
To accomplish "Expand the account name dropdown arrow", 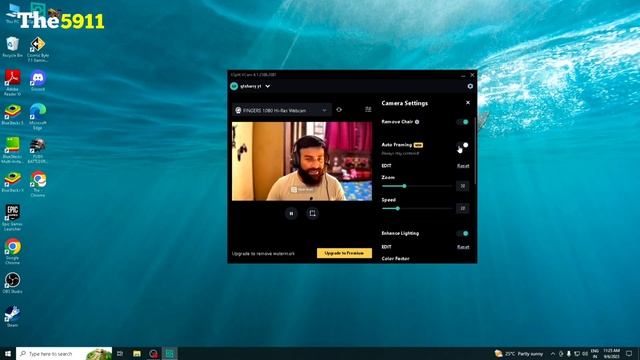I will [x=268, y=86].
